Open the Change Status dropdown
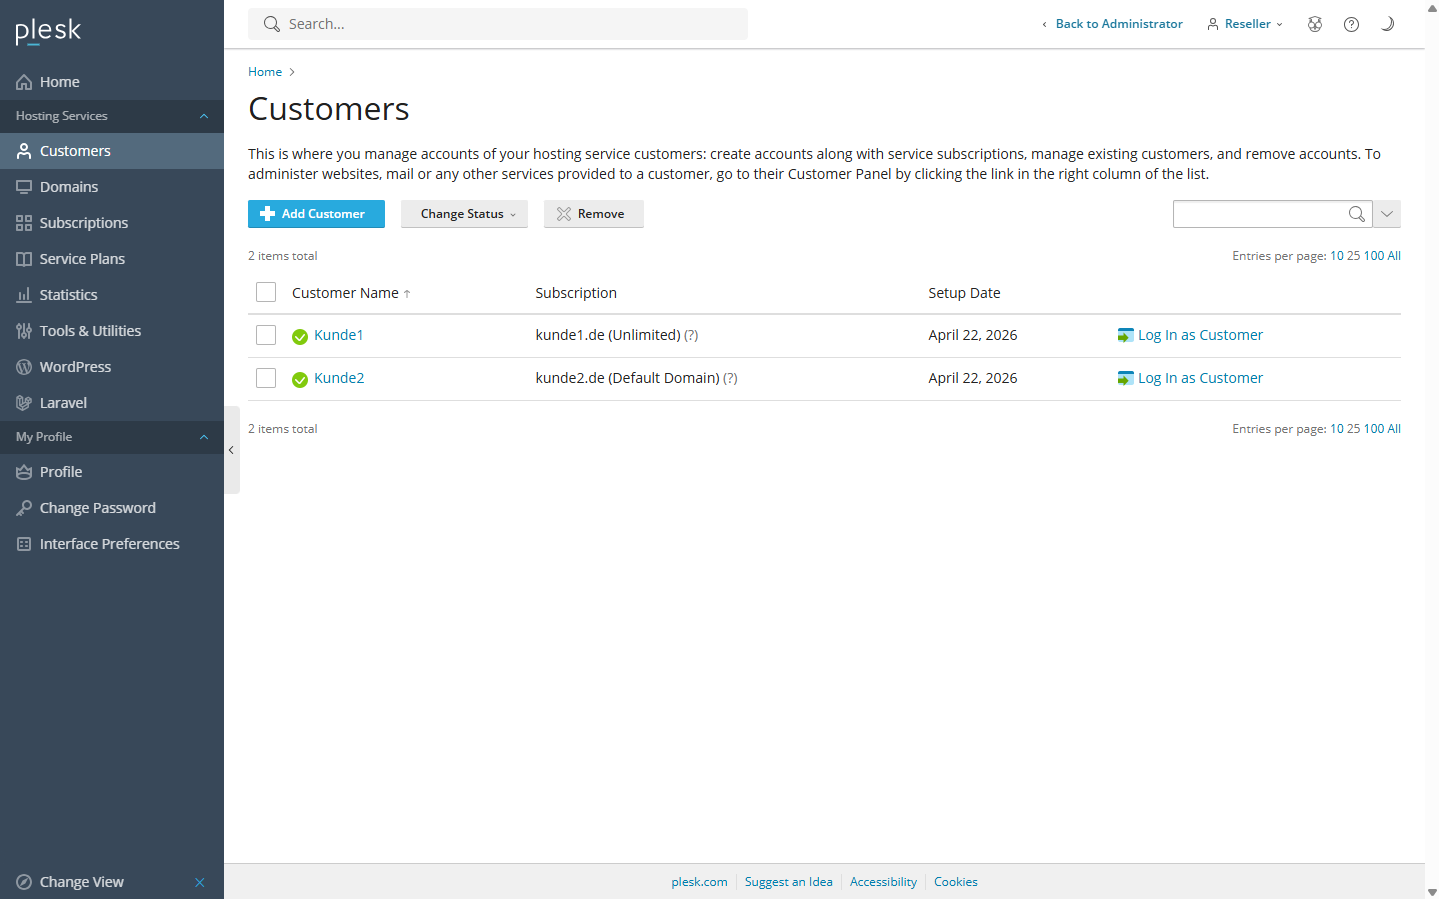The height and width of the screenshot is (899, 1439). coord(464,214)
